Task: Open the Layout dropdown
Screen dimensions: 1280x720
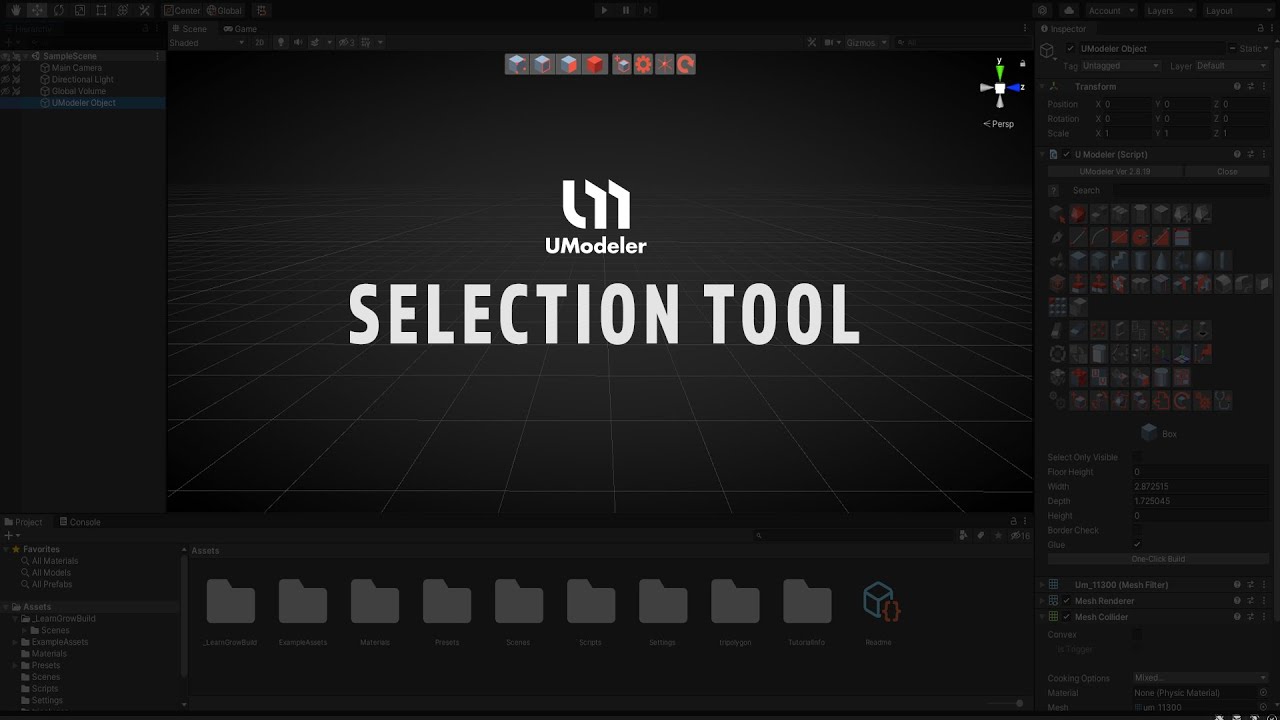Action: click(x=1238, y=10)
